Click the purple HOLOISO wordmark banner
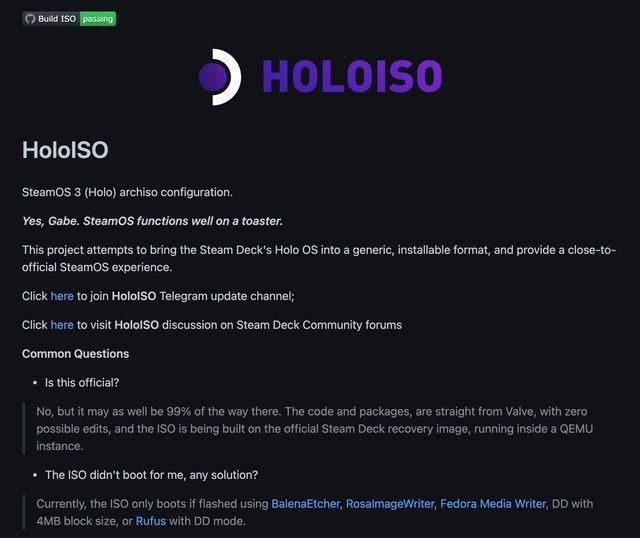 [x=351, y=77]
